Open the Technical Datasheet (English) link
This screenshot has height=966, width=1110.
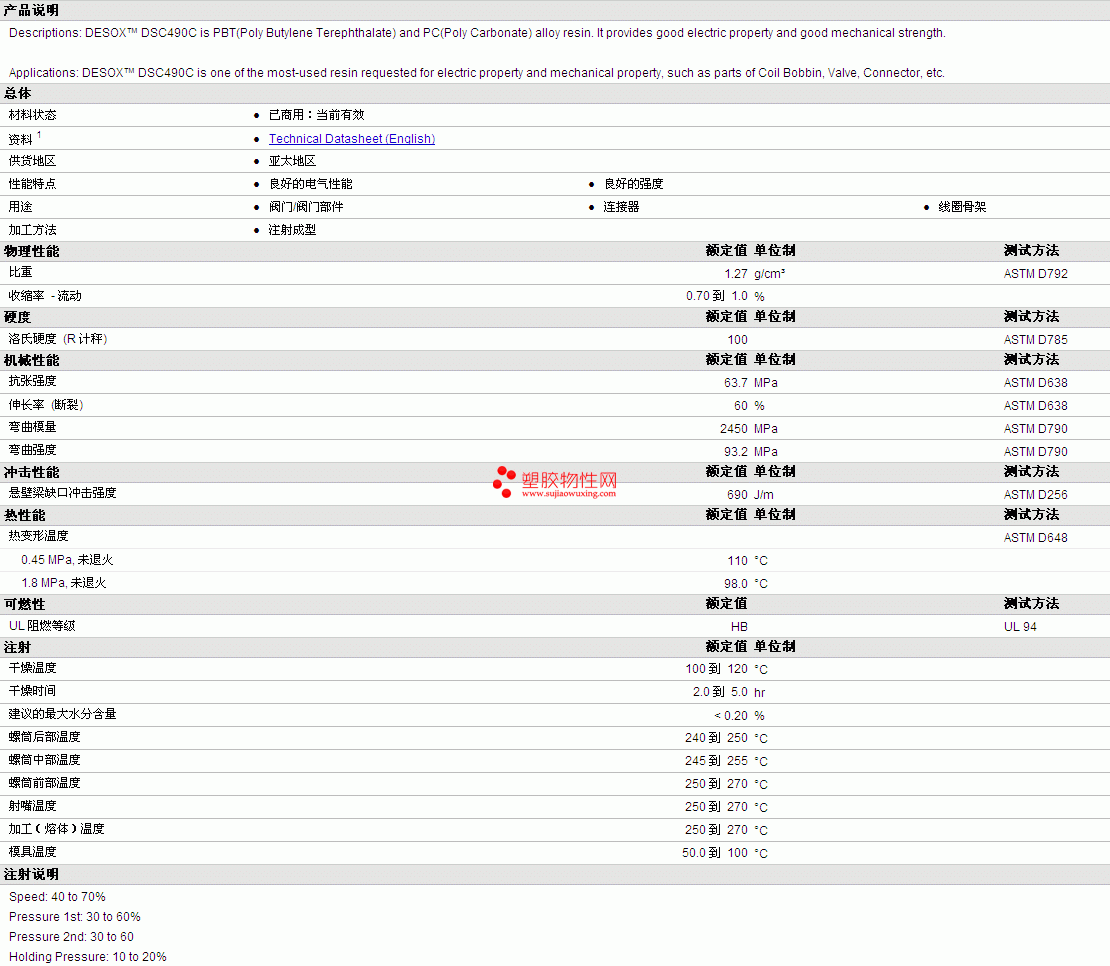coord(352,139)
